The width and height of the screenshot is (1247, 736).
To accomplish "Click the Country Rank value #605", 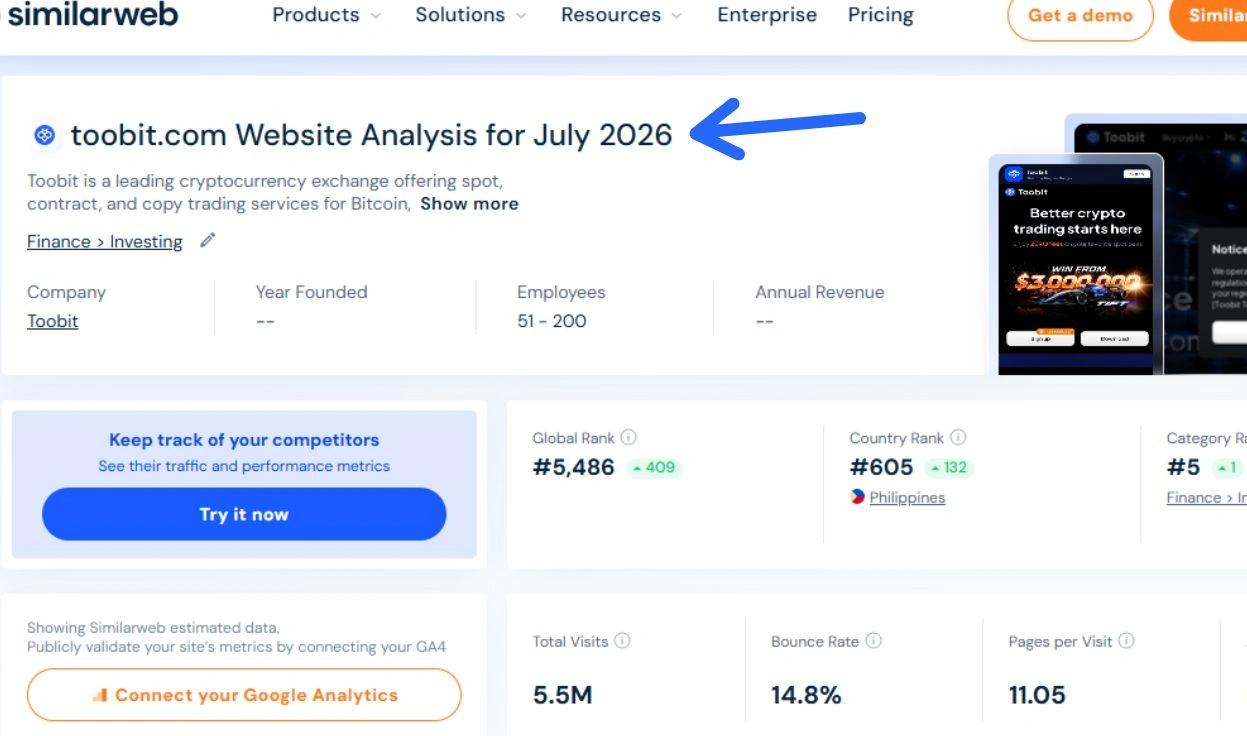I will click(x=882, y=467).
